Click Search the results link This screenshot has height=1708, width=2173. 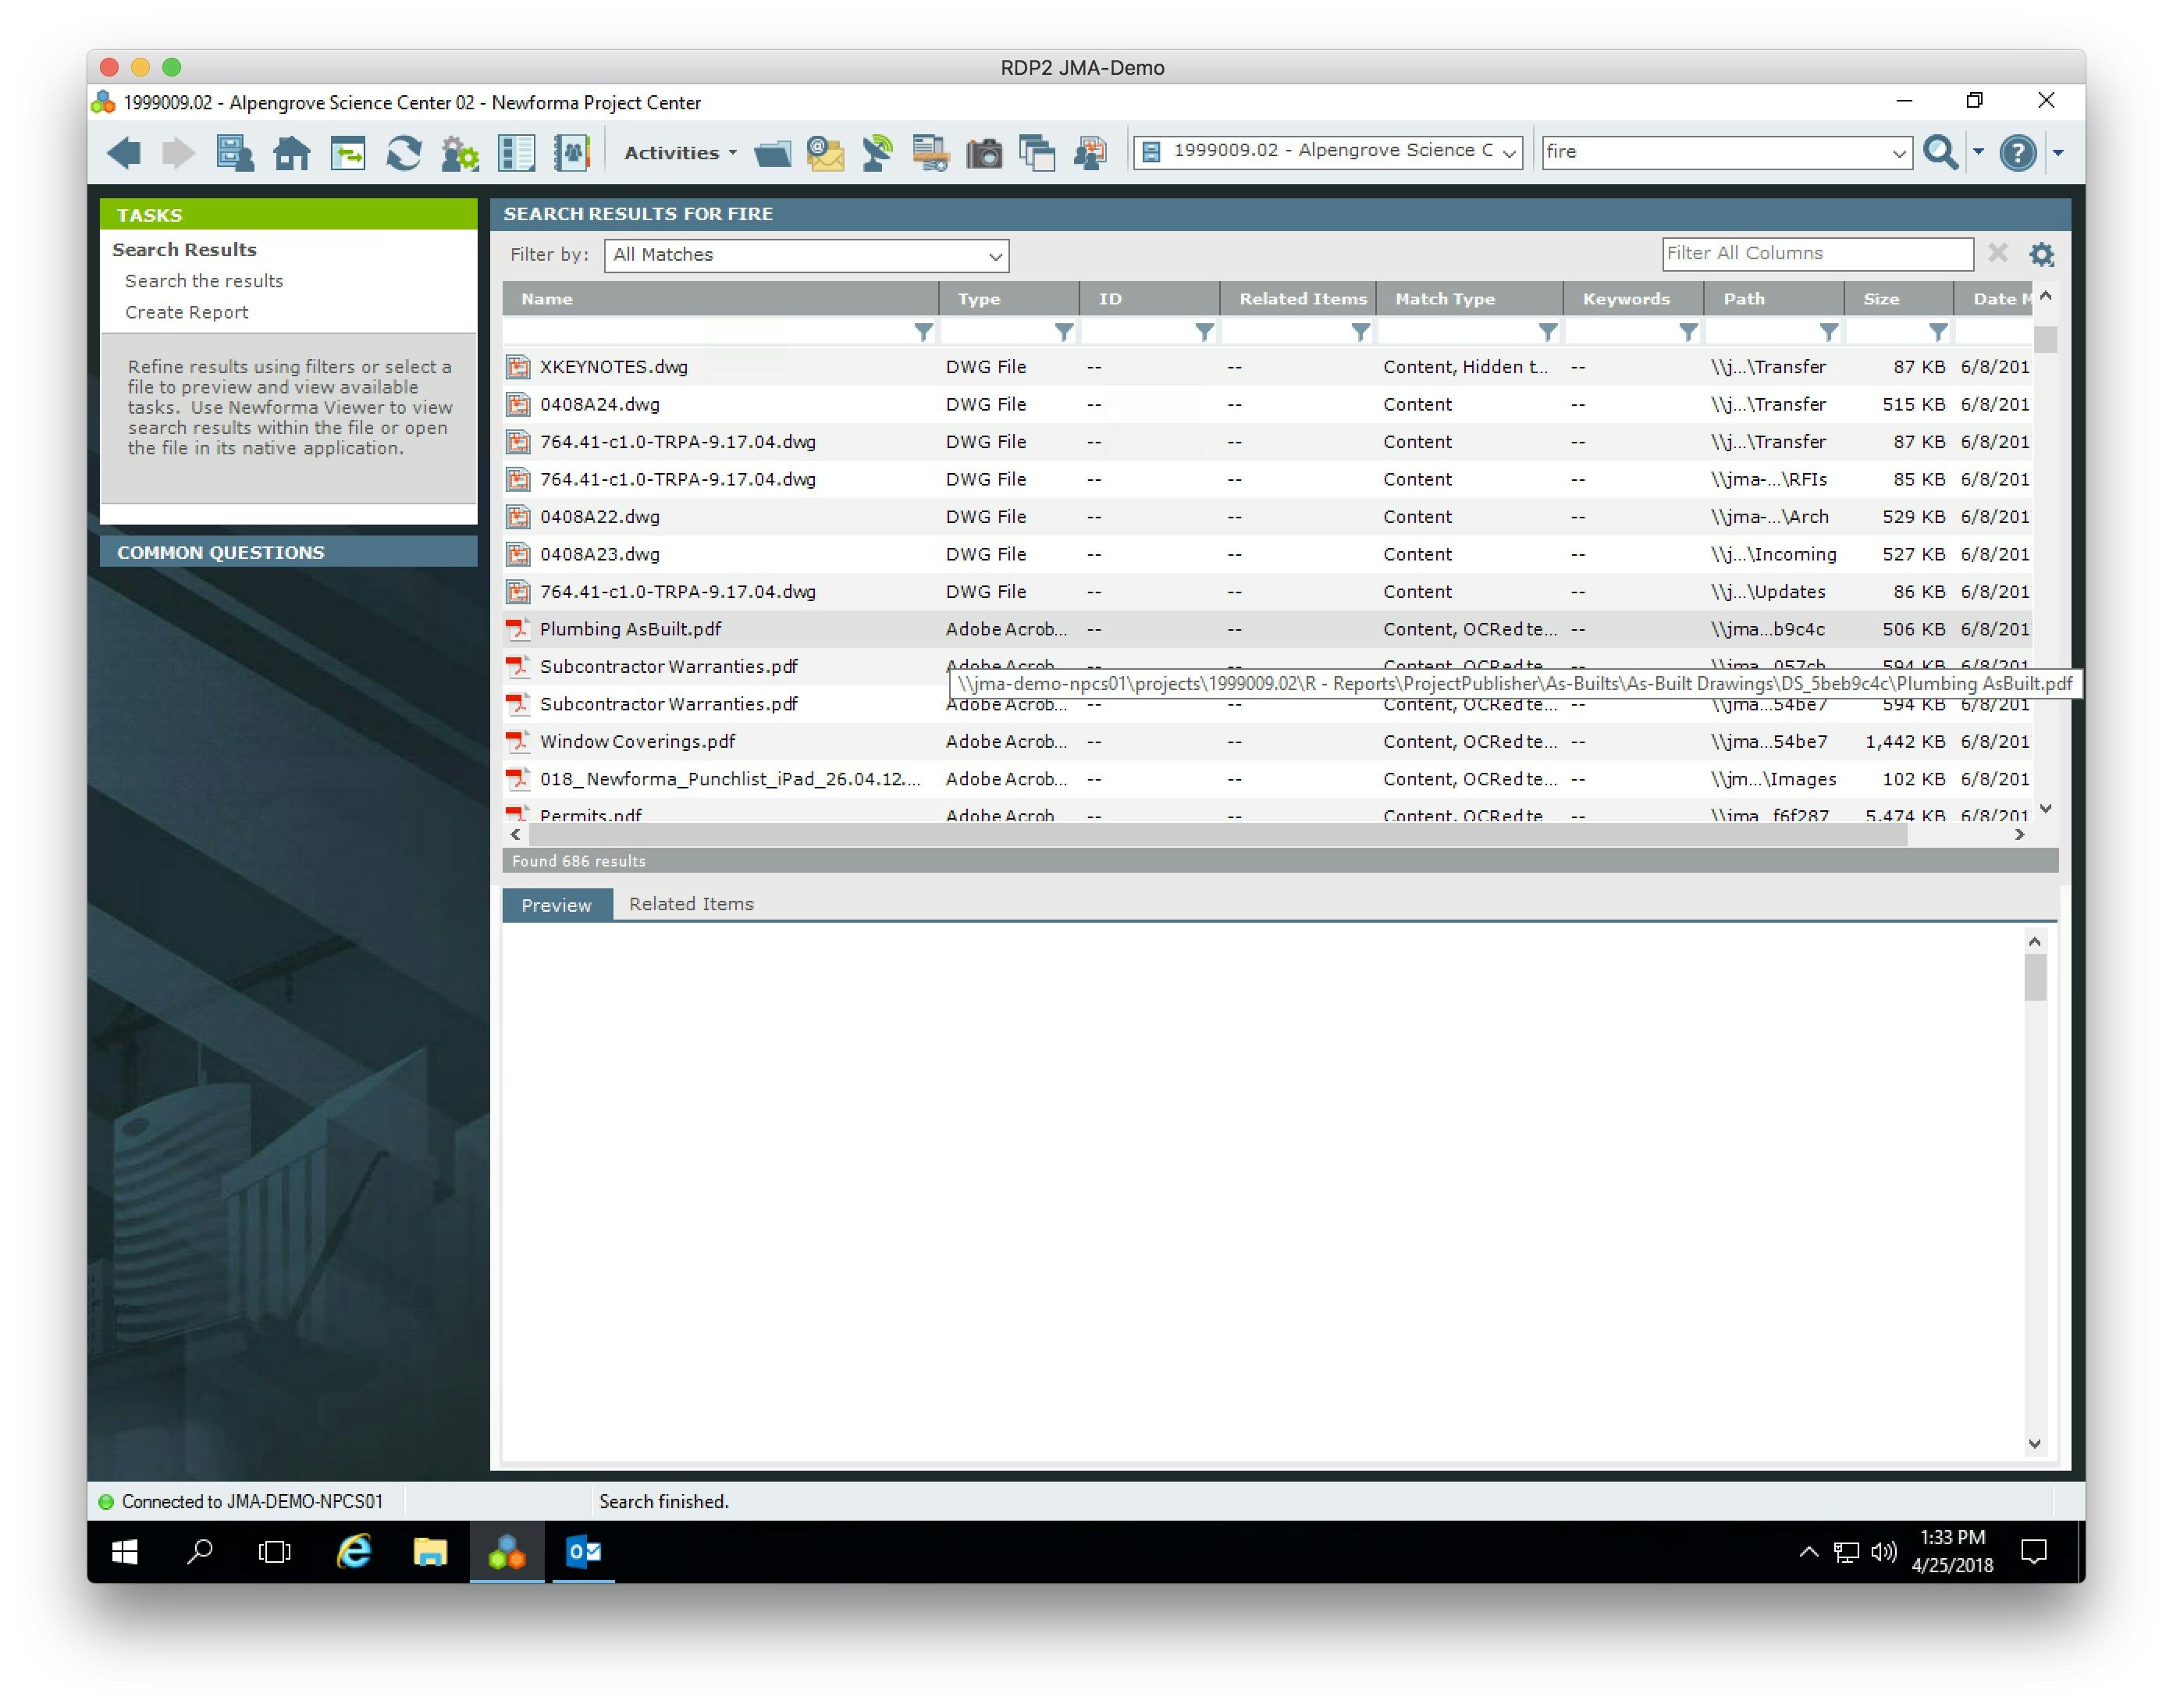click(204, 281)
